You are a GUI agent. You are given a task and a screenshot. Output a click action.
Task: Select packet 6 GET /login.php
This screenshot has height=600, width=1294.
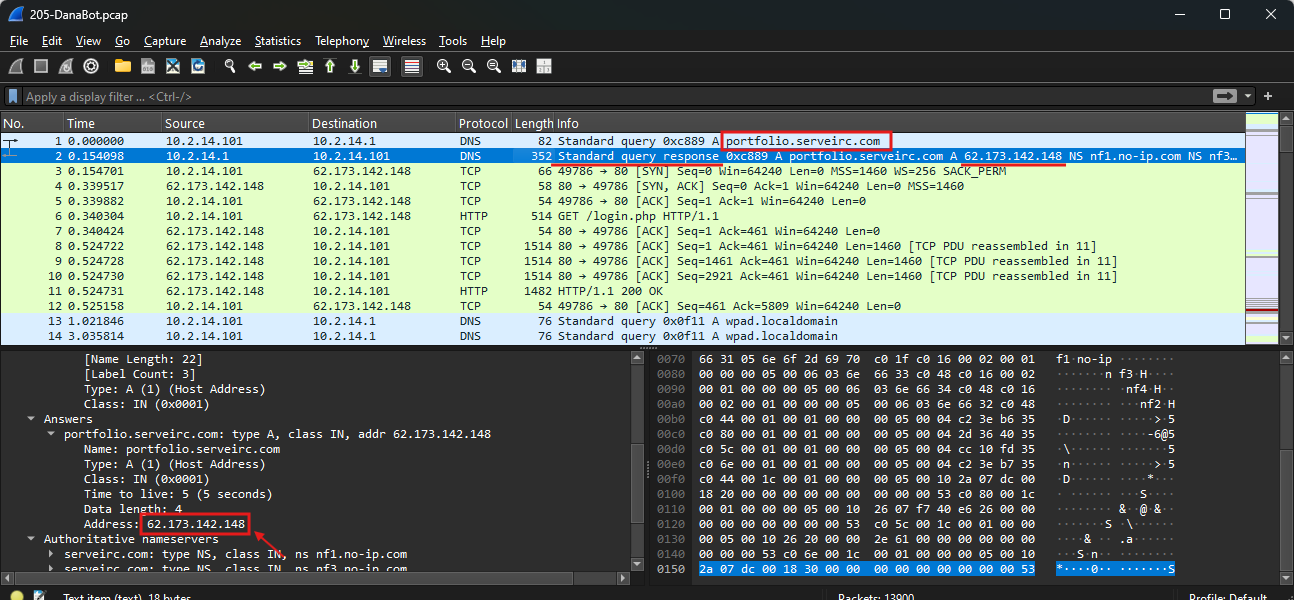(x=622, y=216)
